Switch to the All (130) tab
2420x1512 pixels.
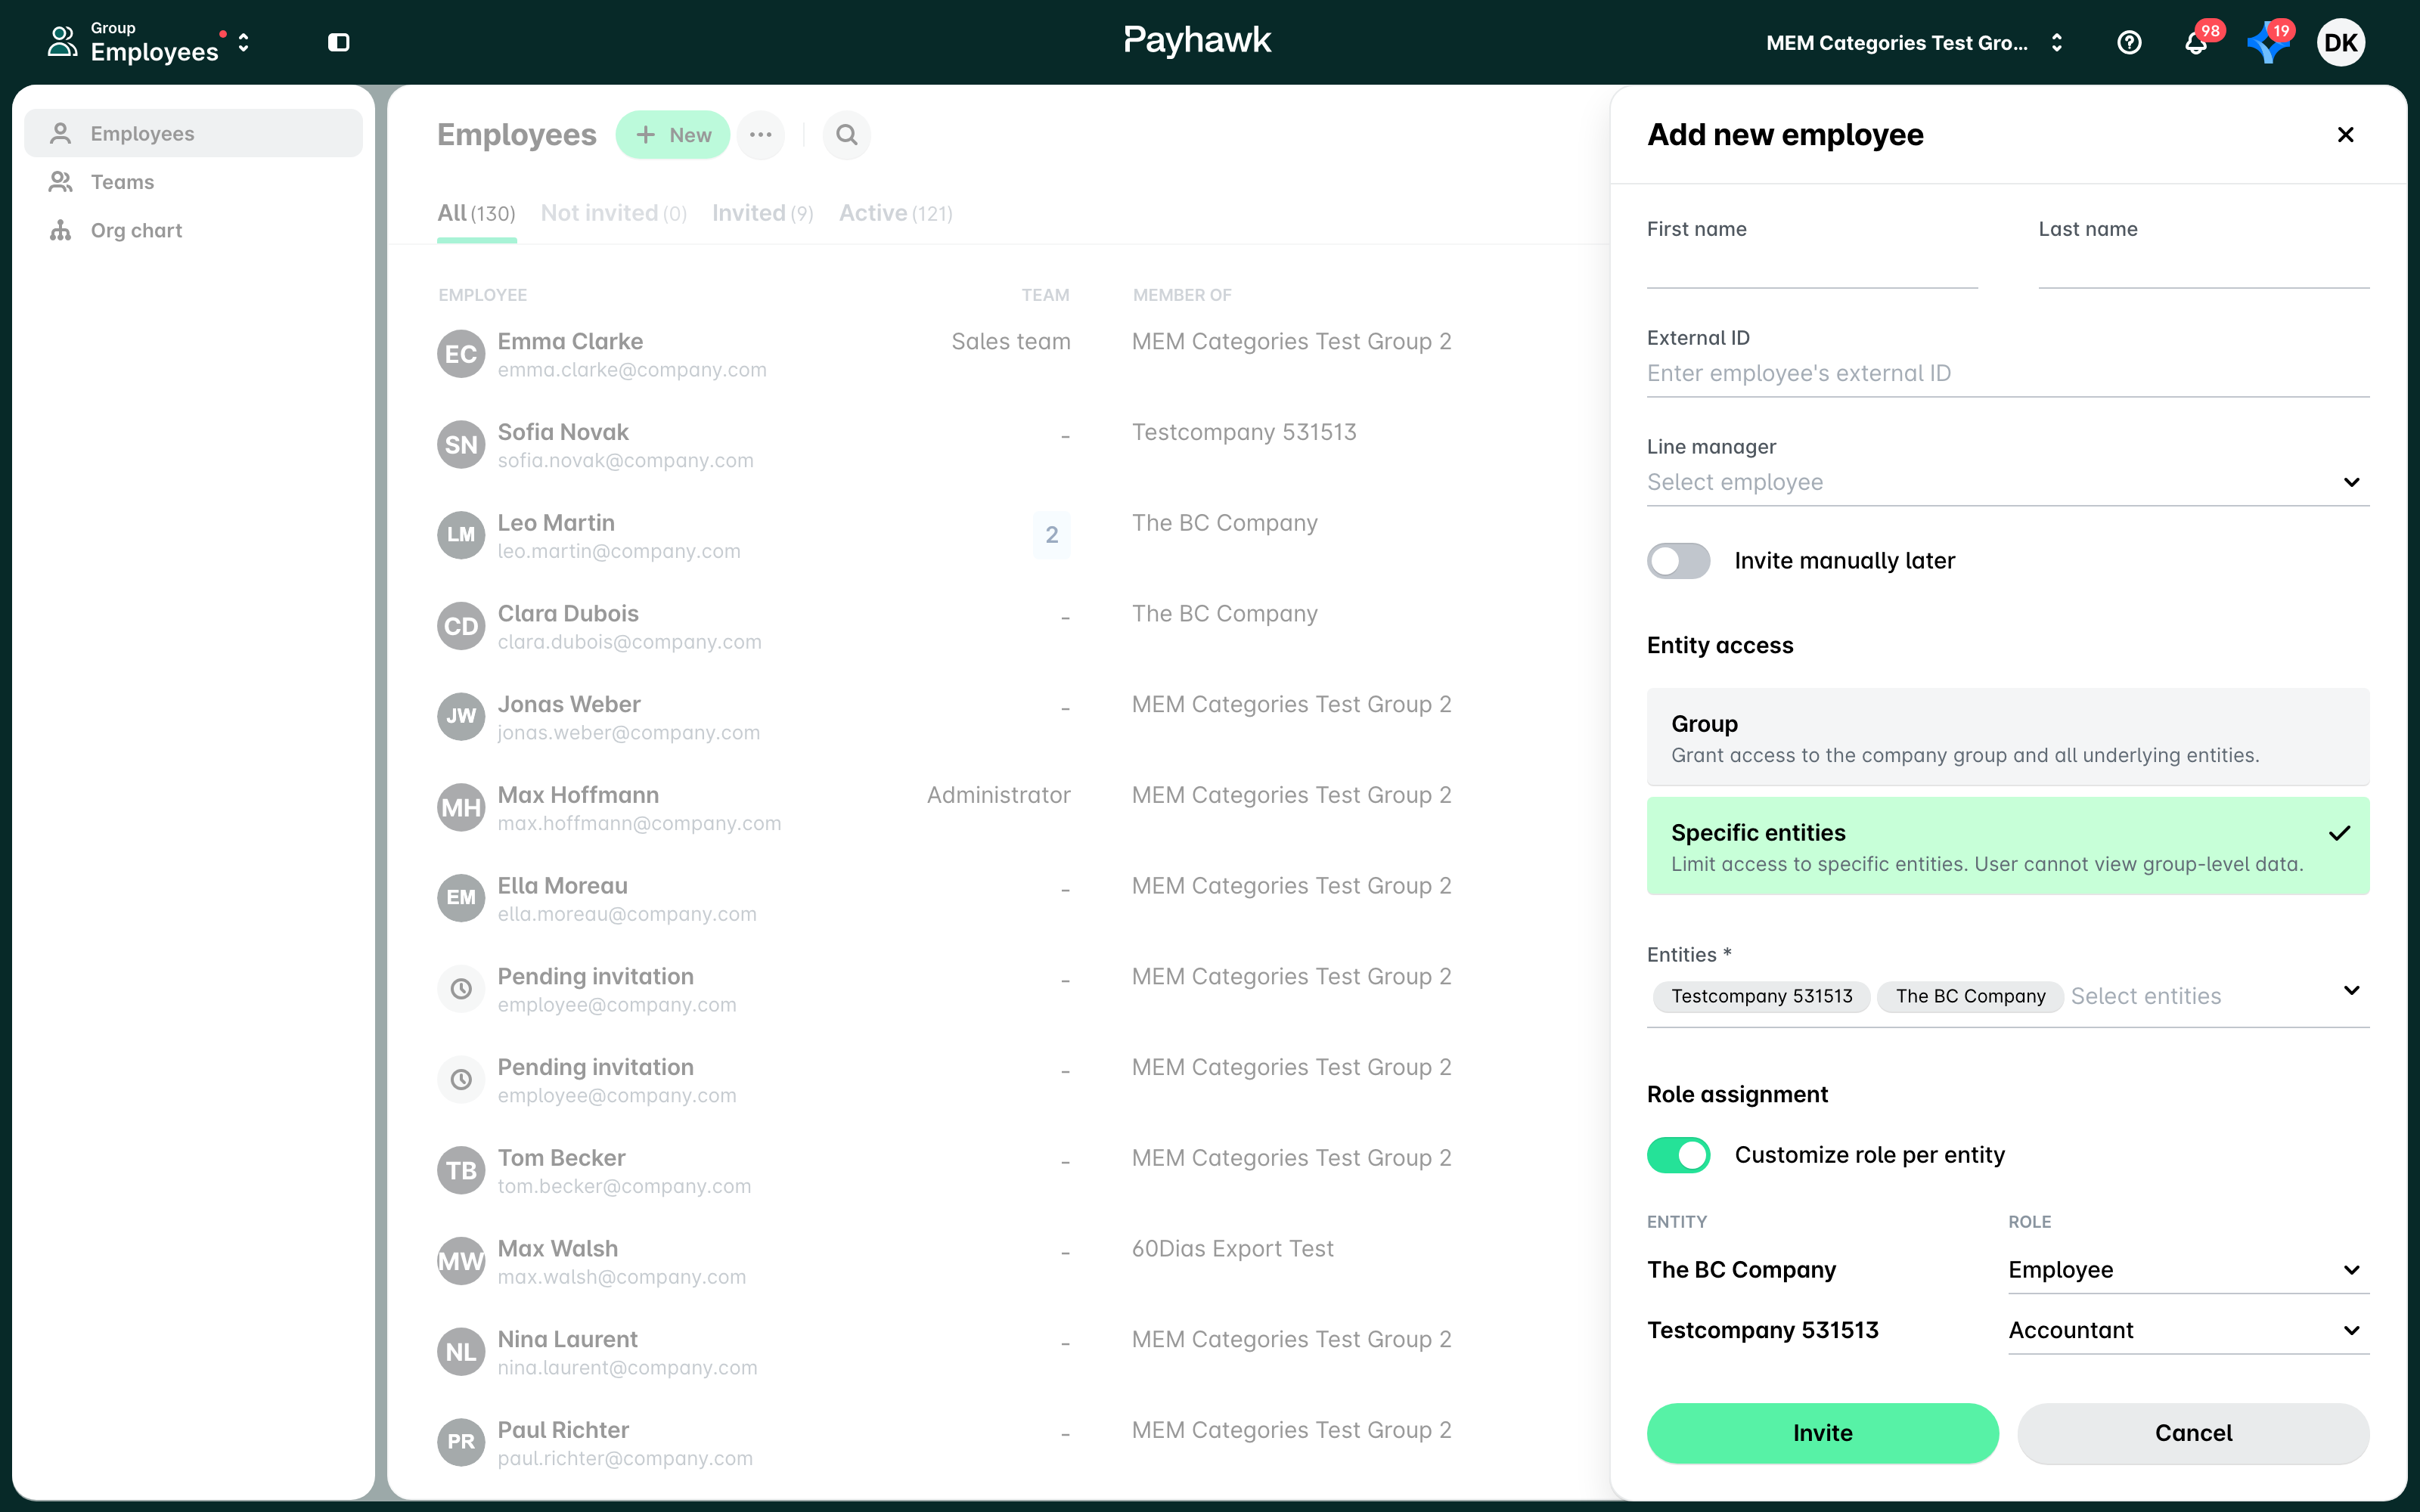click(x=476, y=213)
